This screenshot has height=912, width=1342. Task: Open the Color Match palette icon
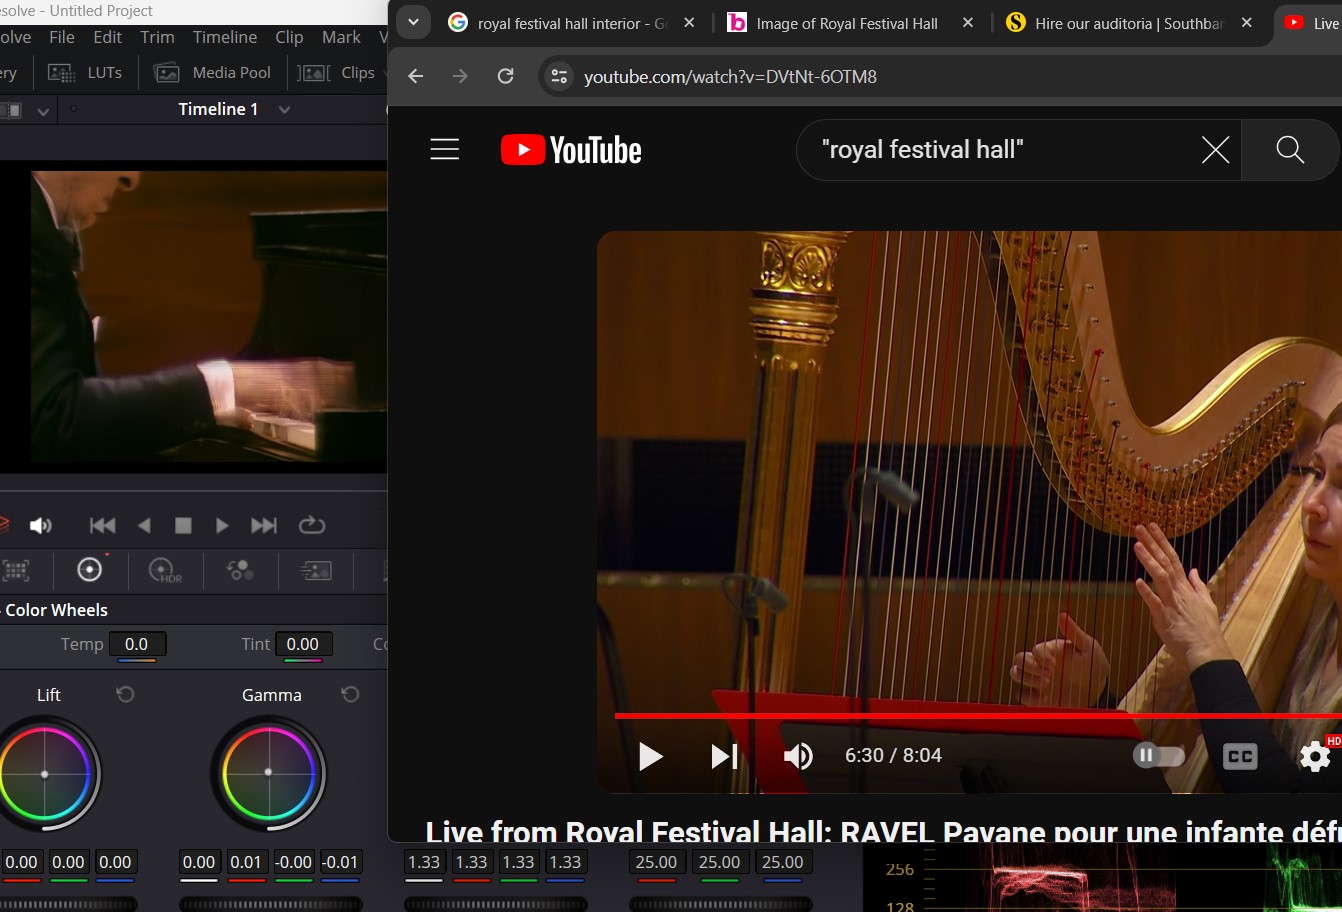(x=15, y=570)
